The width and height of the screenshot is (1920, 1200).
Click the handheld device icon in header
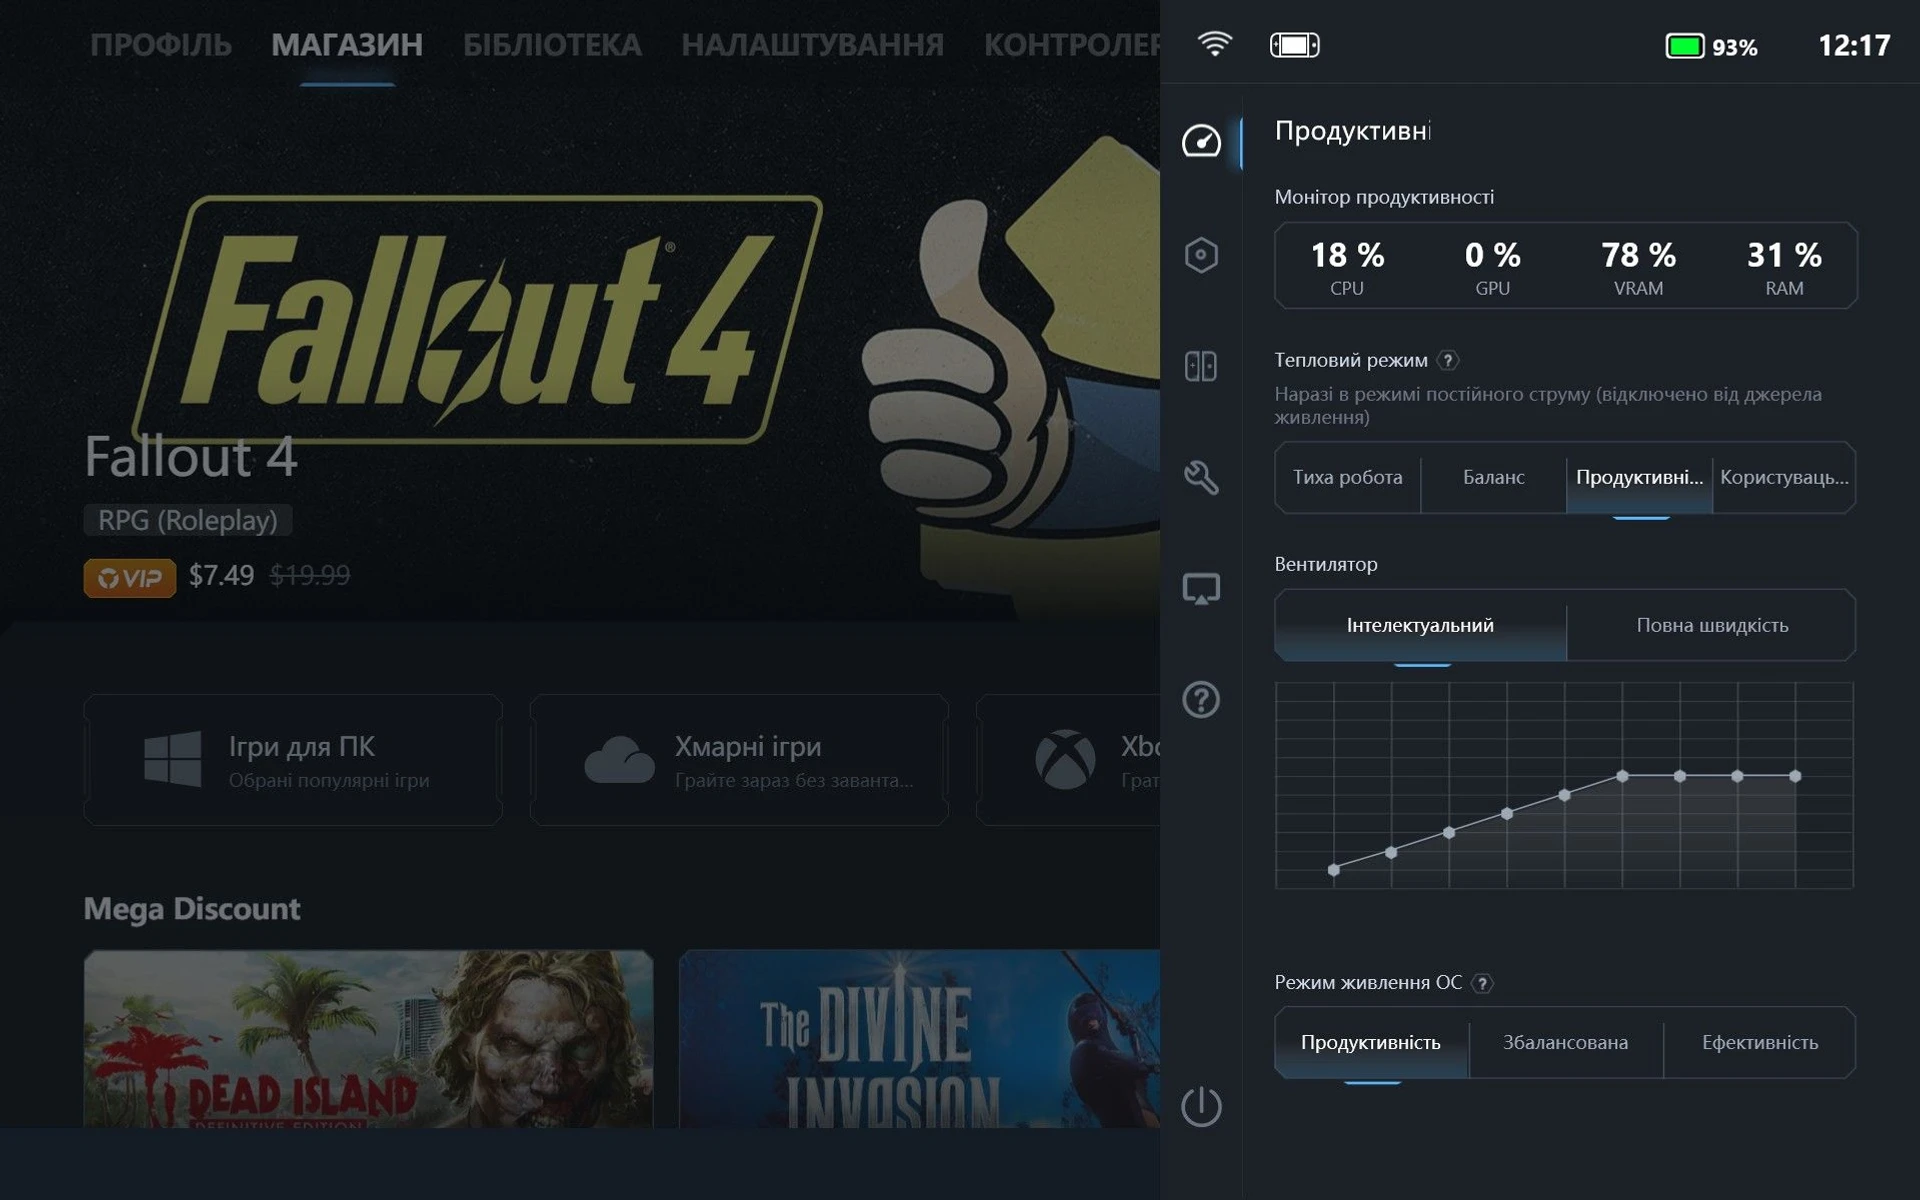(x=1295, y=45)
